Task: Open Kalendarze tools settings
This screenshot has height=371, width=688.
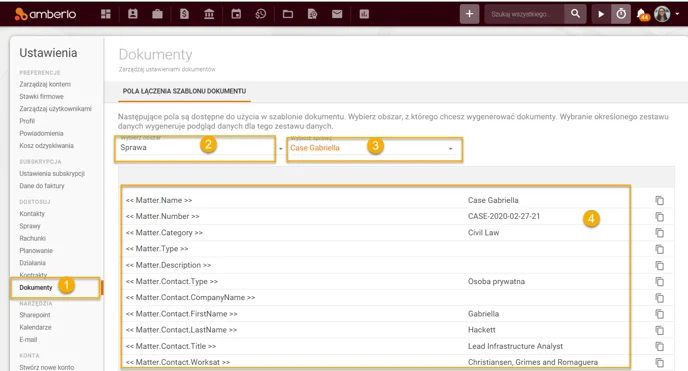Action: pos(35,328)
